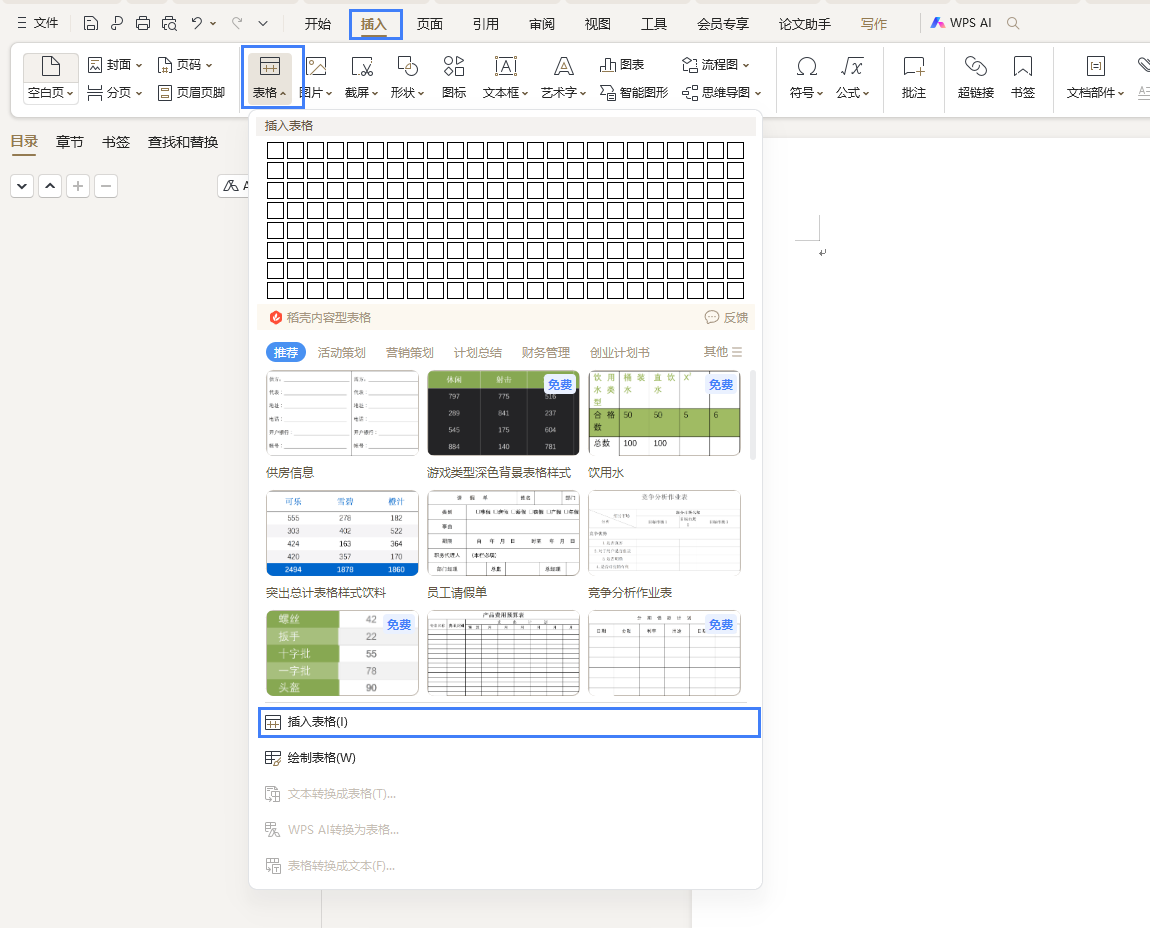Choose the 员工请假单 table template
Screen dimensions: 1150x928
(x=503, y=533)
